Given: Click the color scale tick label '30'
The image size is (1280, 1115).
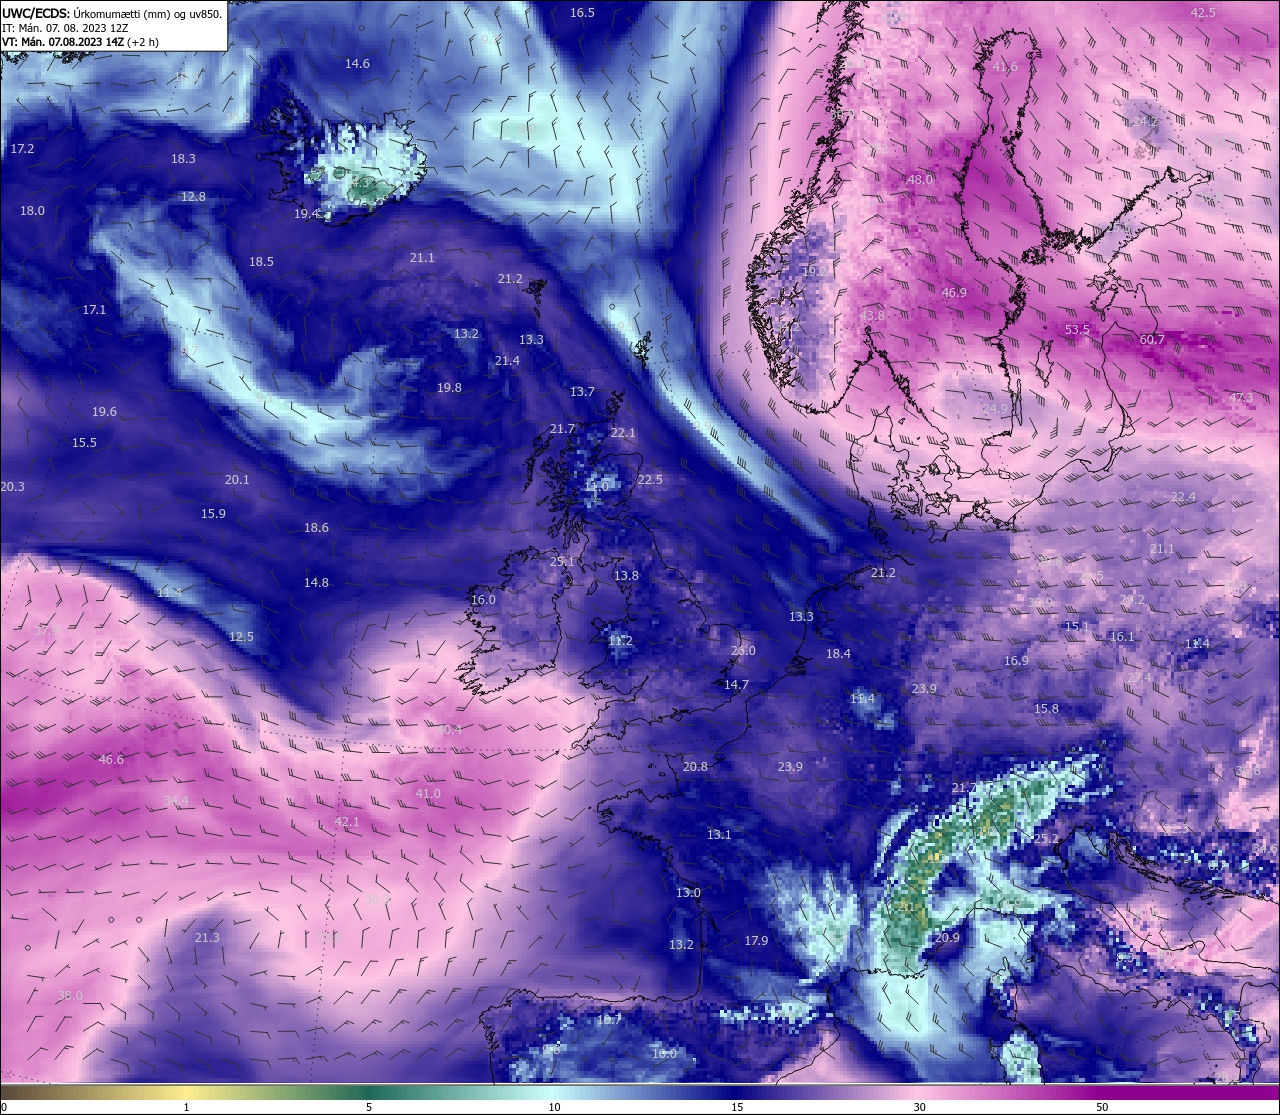Looking at the screenshot, I should tap(919, 1107).
